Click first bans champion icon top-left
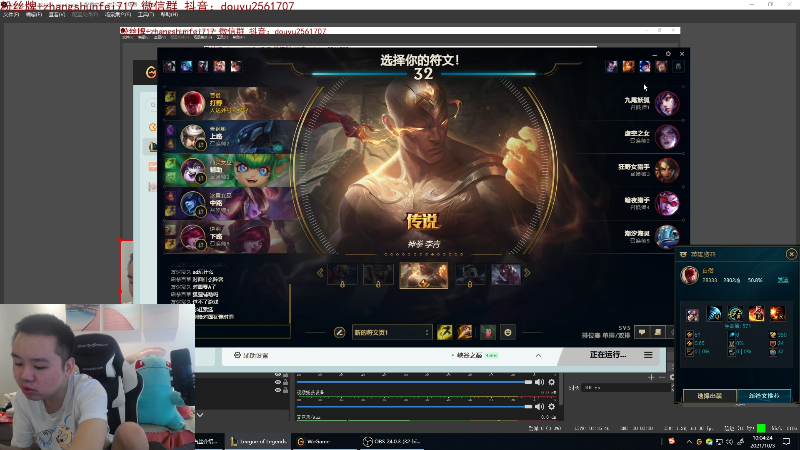 (169, 66)
